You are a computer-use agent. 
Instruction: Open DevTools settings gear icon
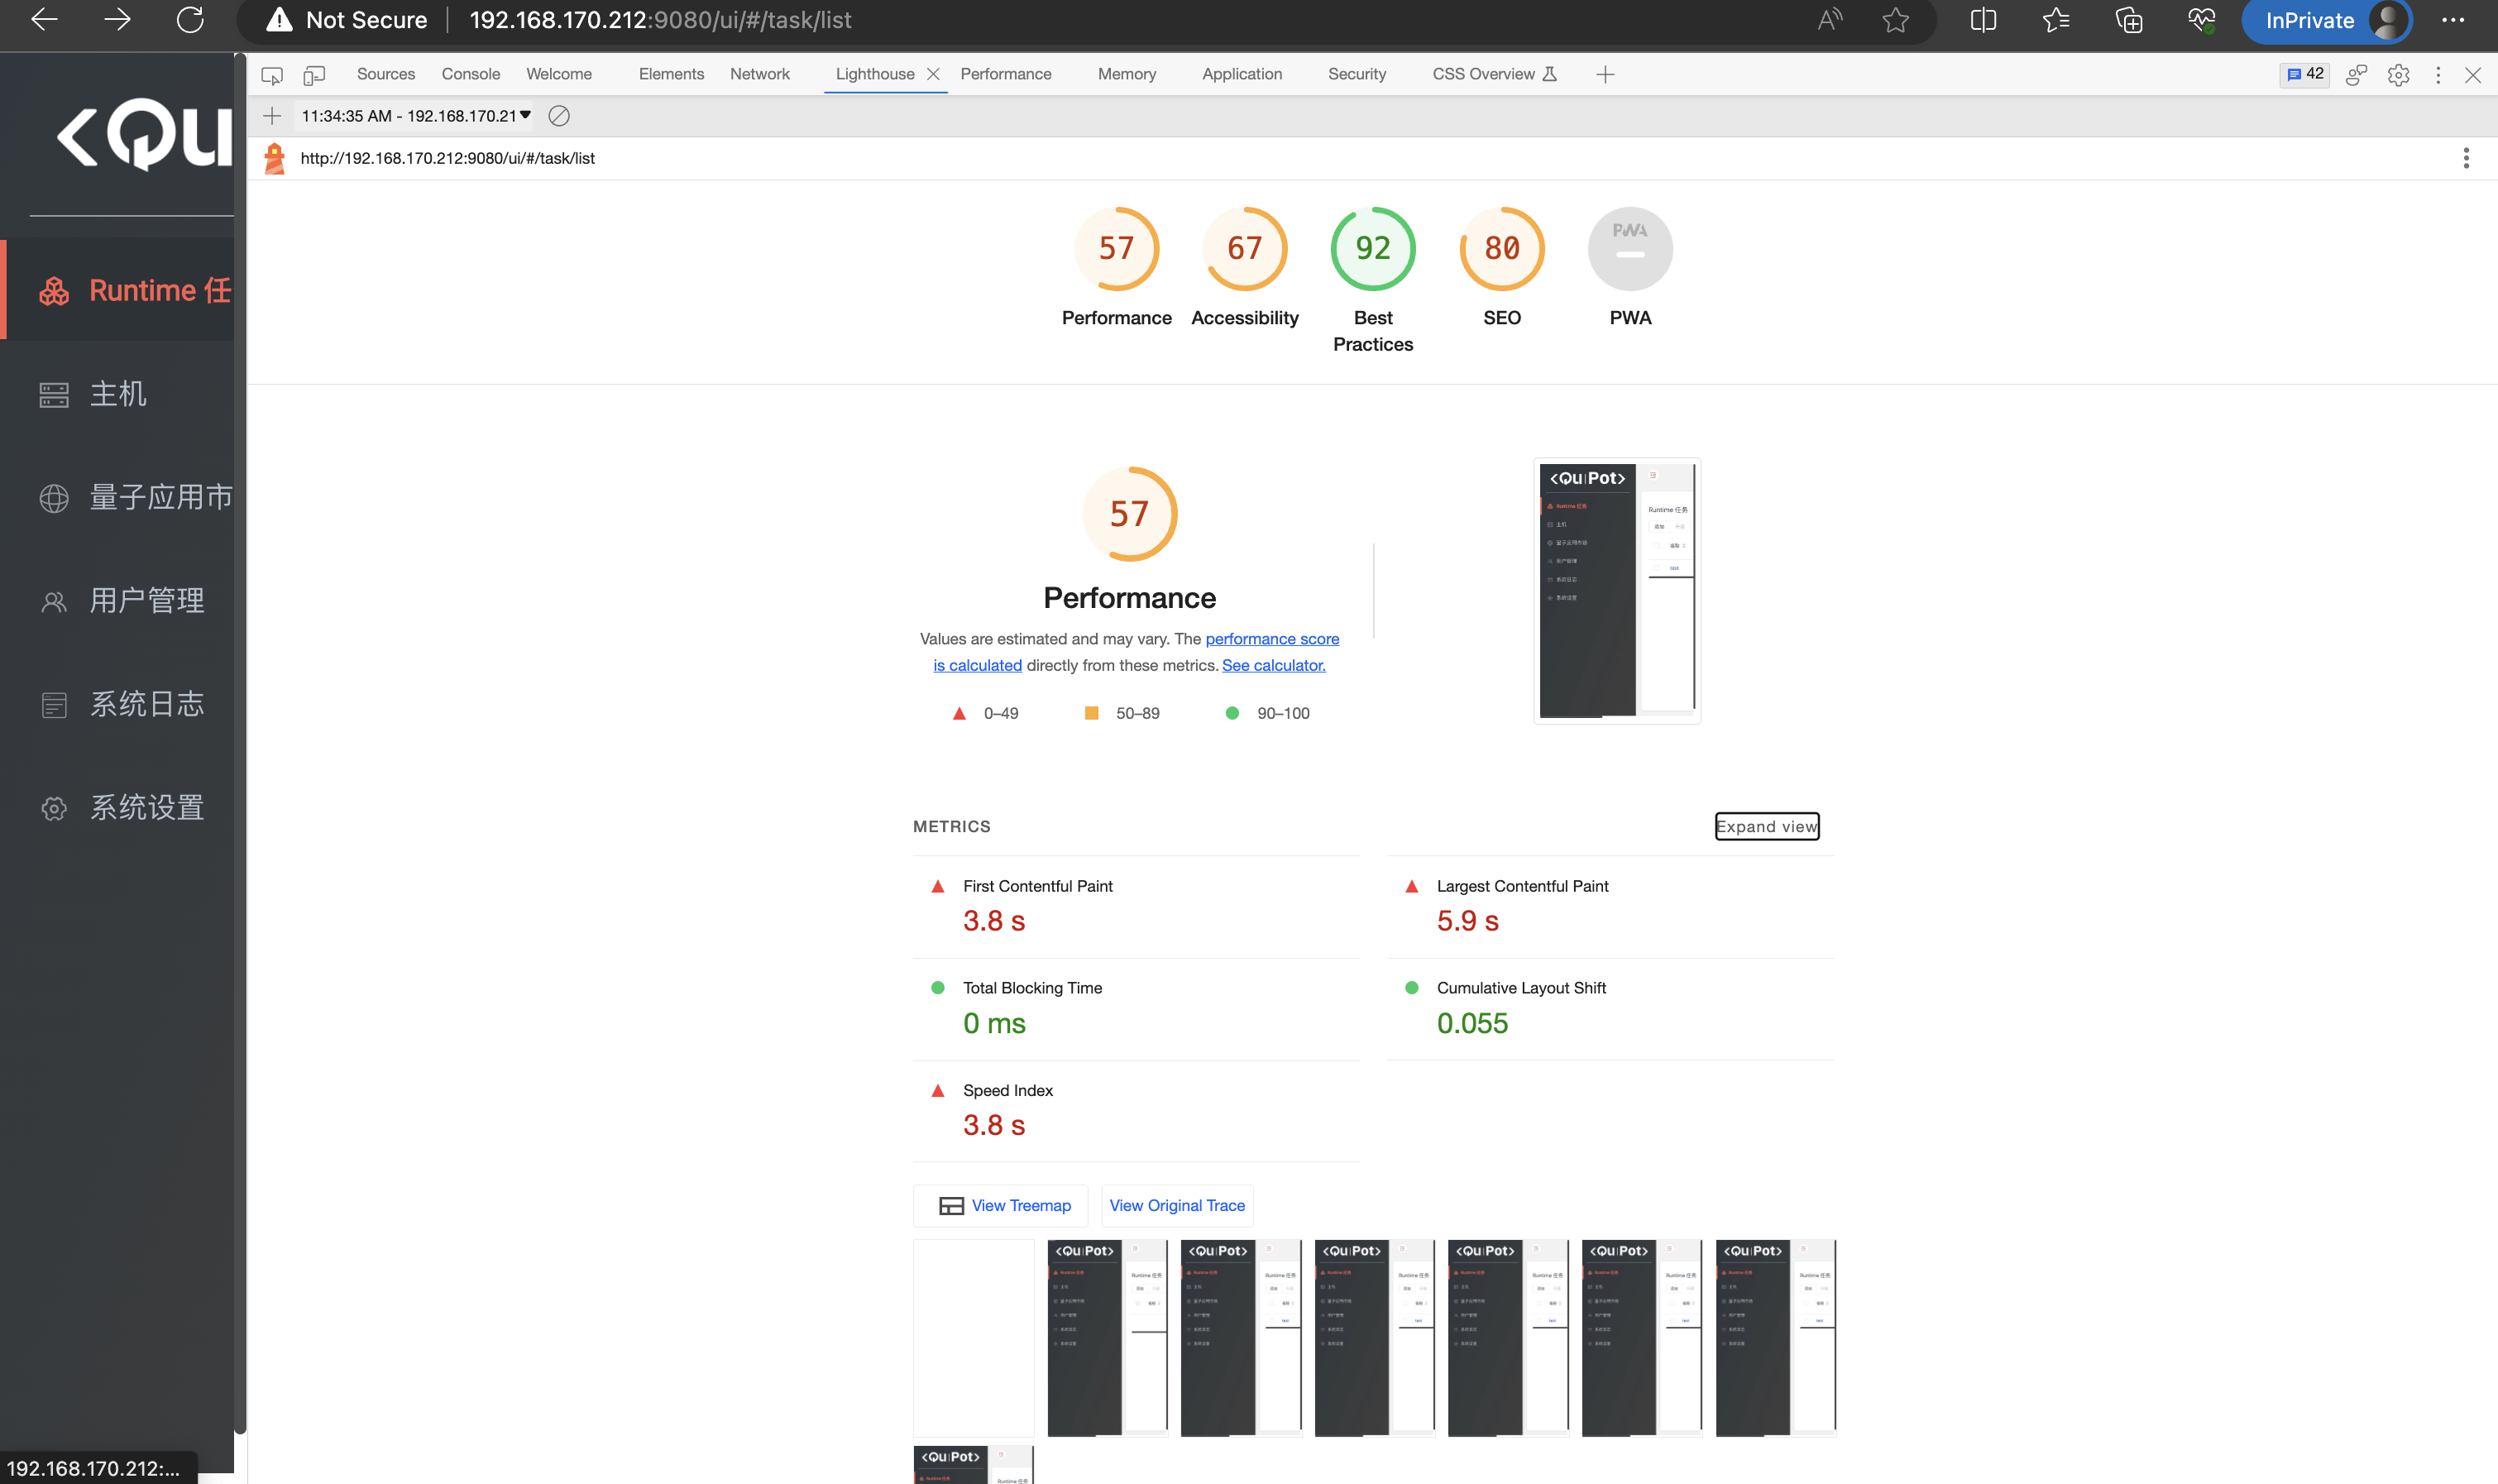2398,75
